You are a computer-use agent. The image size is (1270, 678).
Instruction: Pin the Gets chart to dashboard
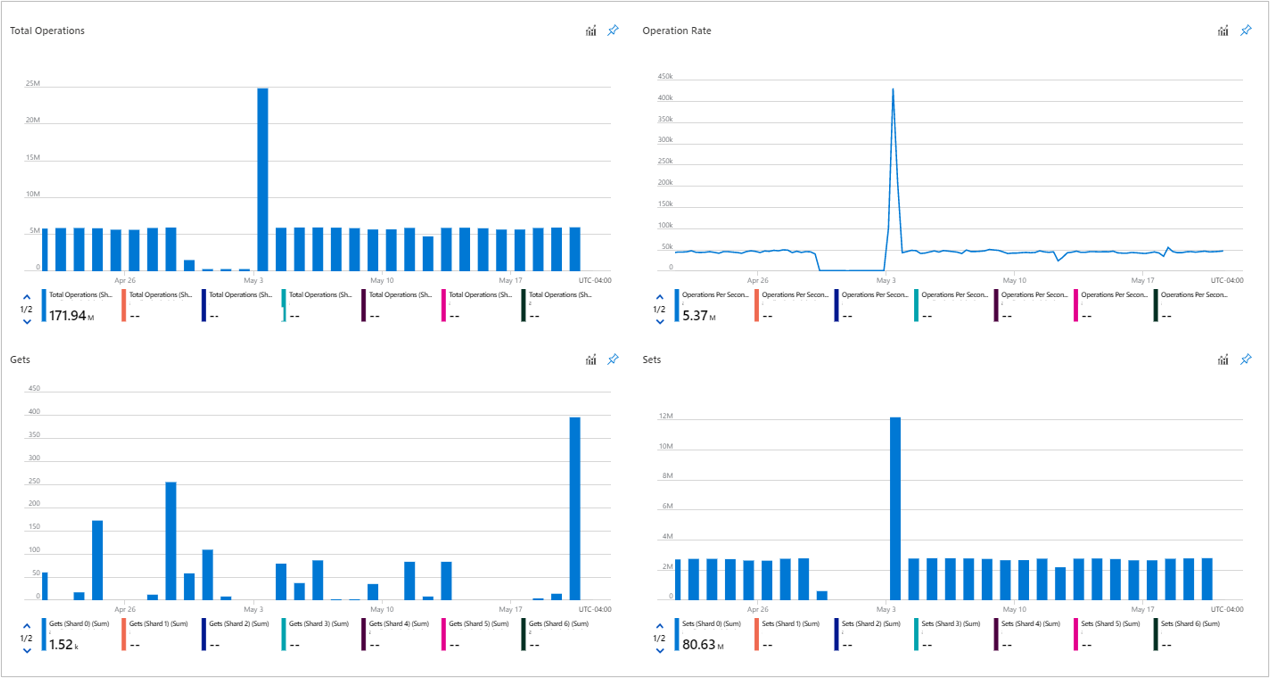pyautogui.click(x=612, y=359)
